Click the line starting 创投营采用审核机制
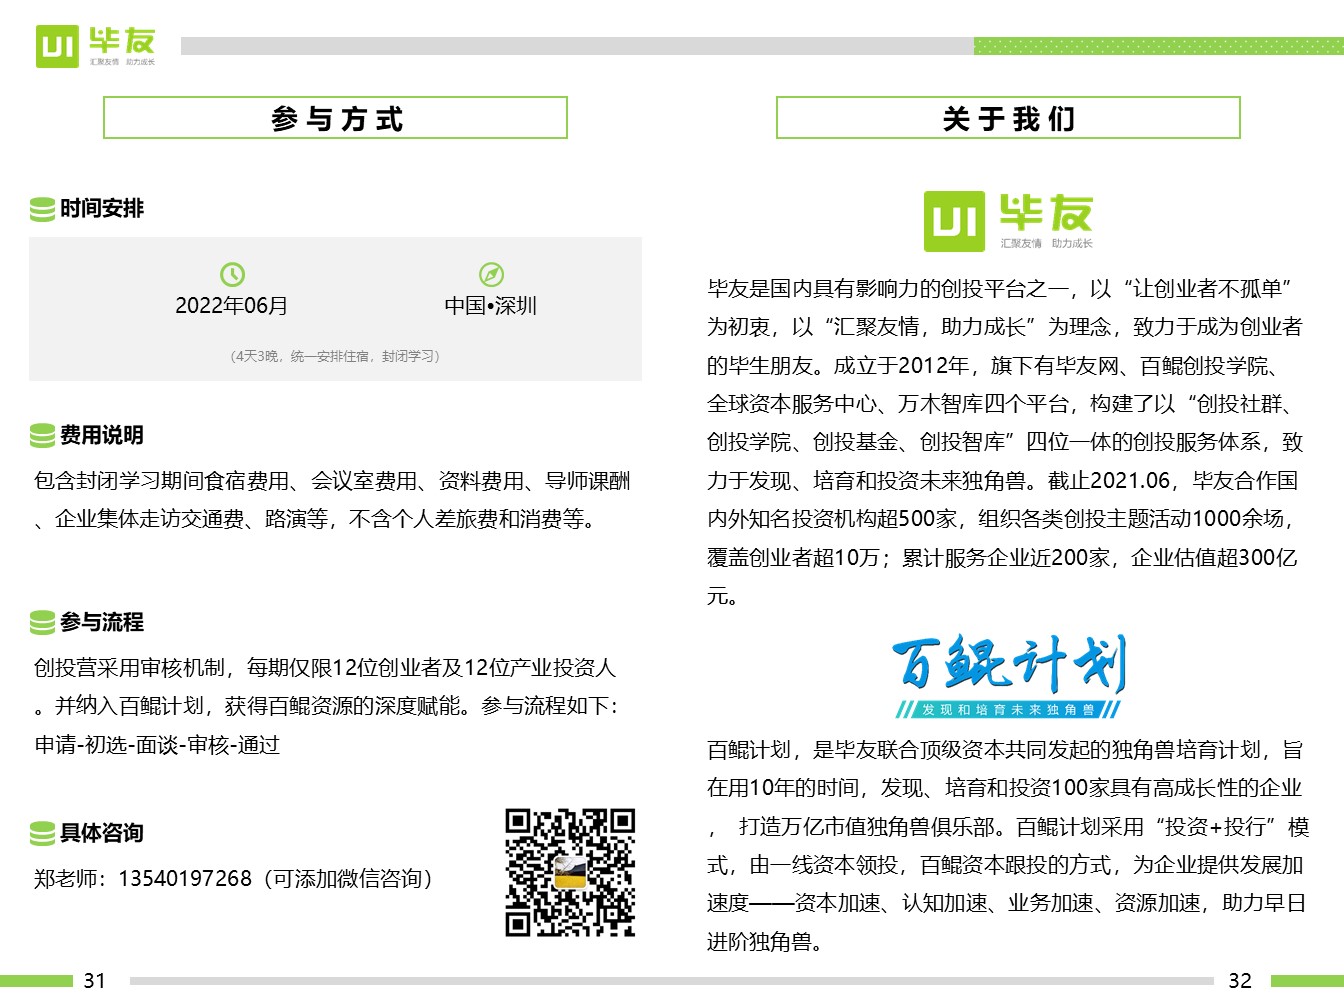Viewport: 1344px width, 1008px height. 325,668
